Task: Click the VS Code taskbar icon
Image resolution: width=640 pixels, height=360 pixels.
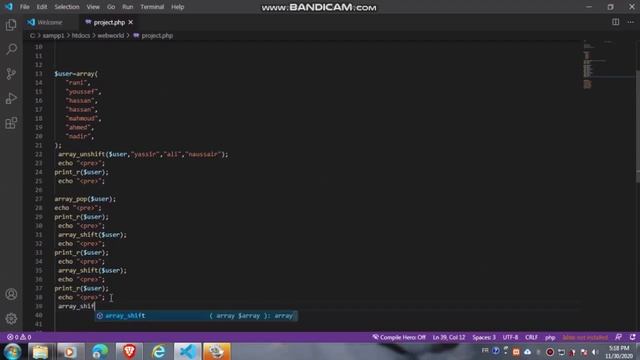Action: point(188,351)
